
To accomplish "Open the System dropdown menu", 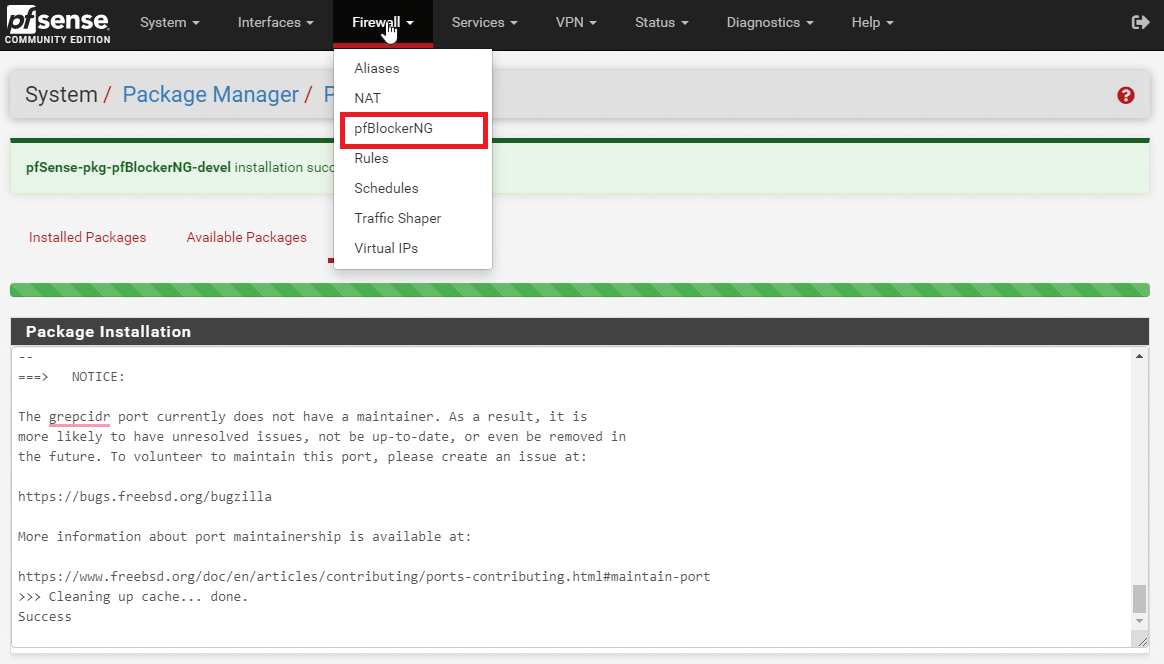I will click(170, 22).
